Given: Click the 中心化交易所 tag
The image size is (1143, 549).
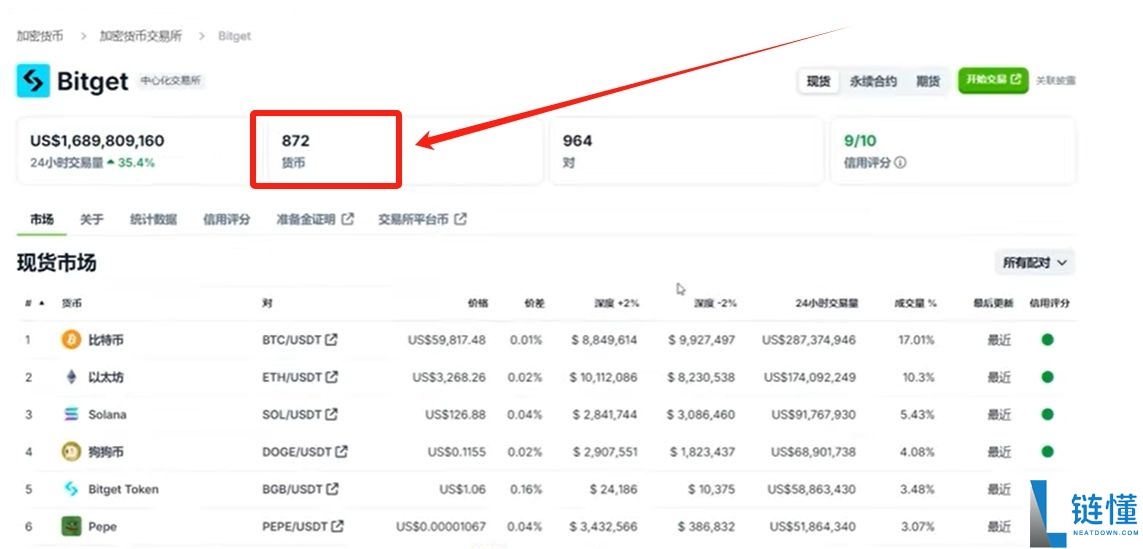Looking at the screenshot, I should 171,81.
